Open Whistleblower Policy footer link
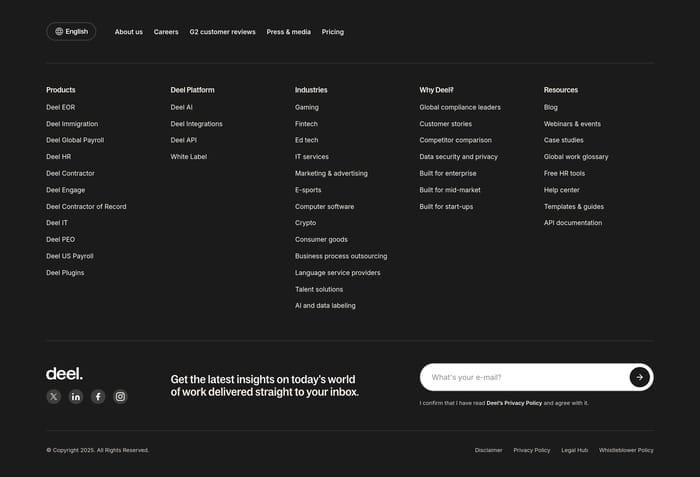The image size is (700, 477). click(x=626, y=450)
